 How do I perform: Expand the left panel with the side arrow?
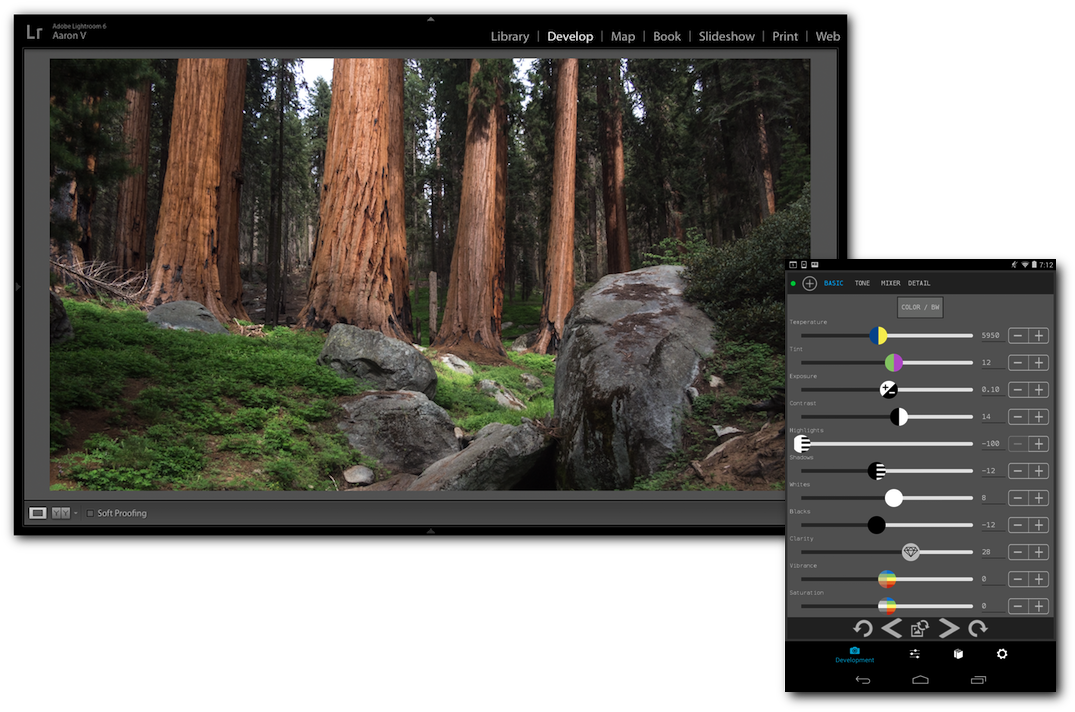[18, 287]
